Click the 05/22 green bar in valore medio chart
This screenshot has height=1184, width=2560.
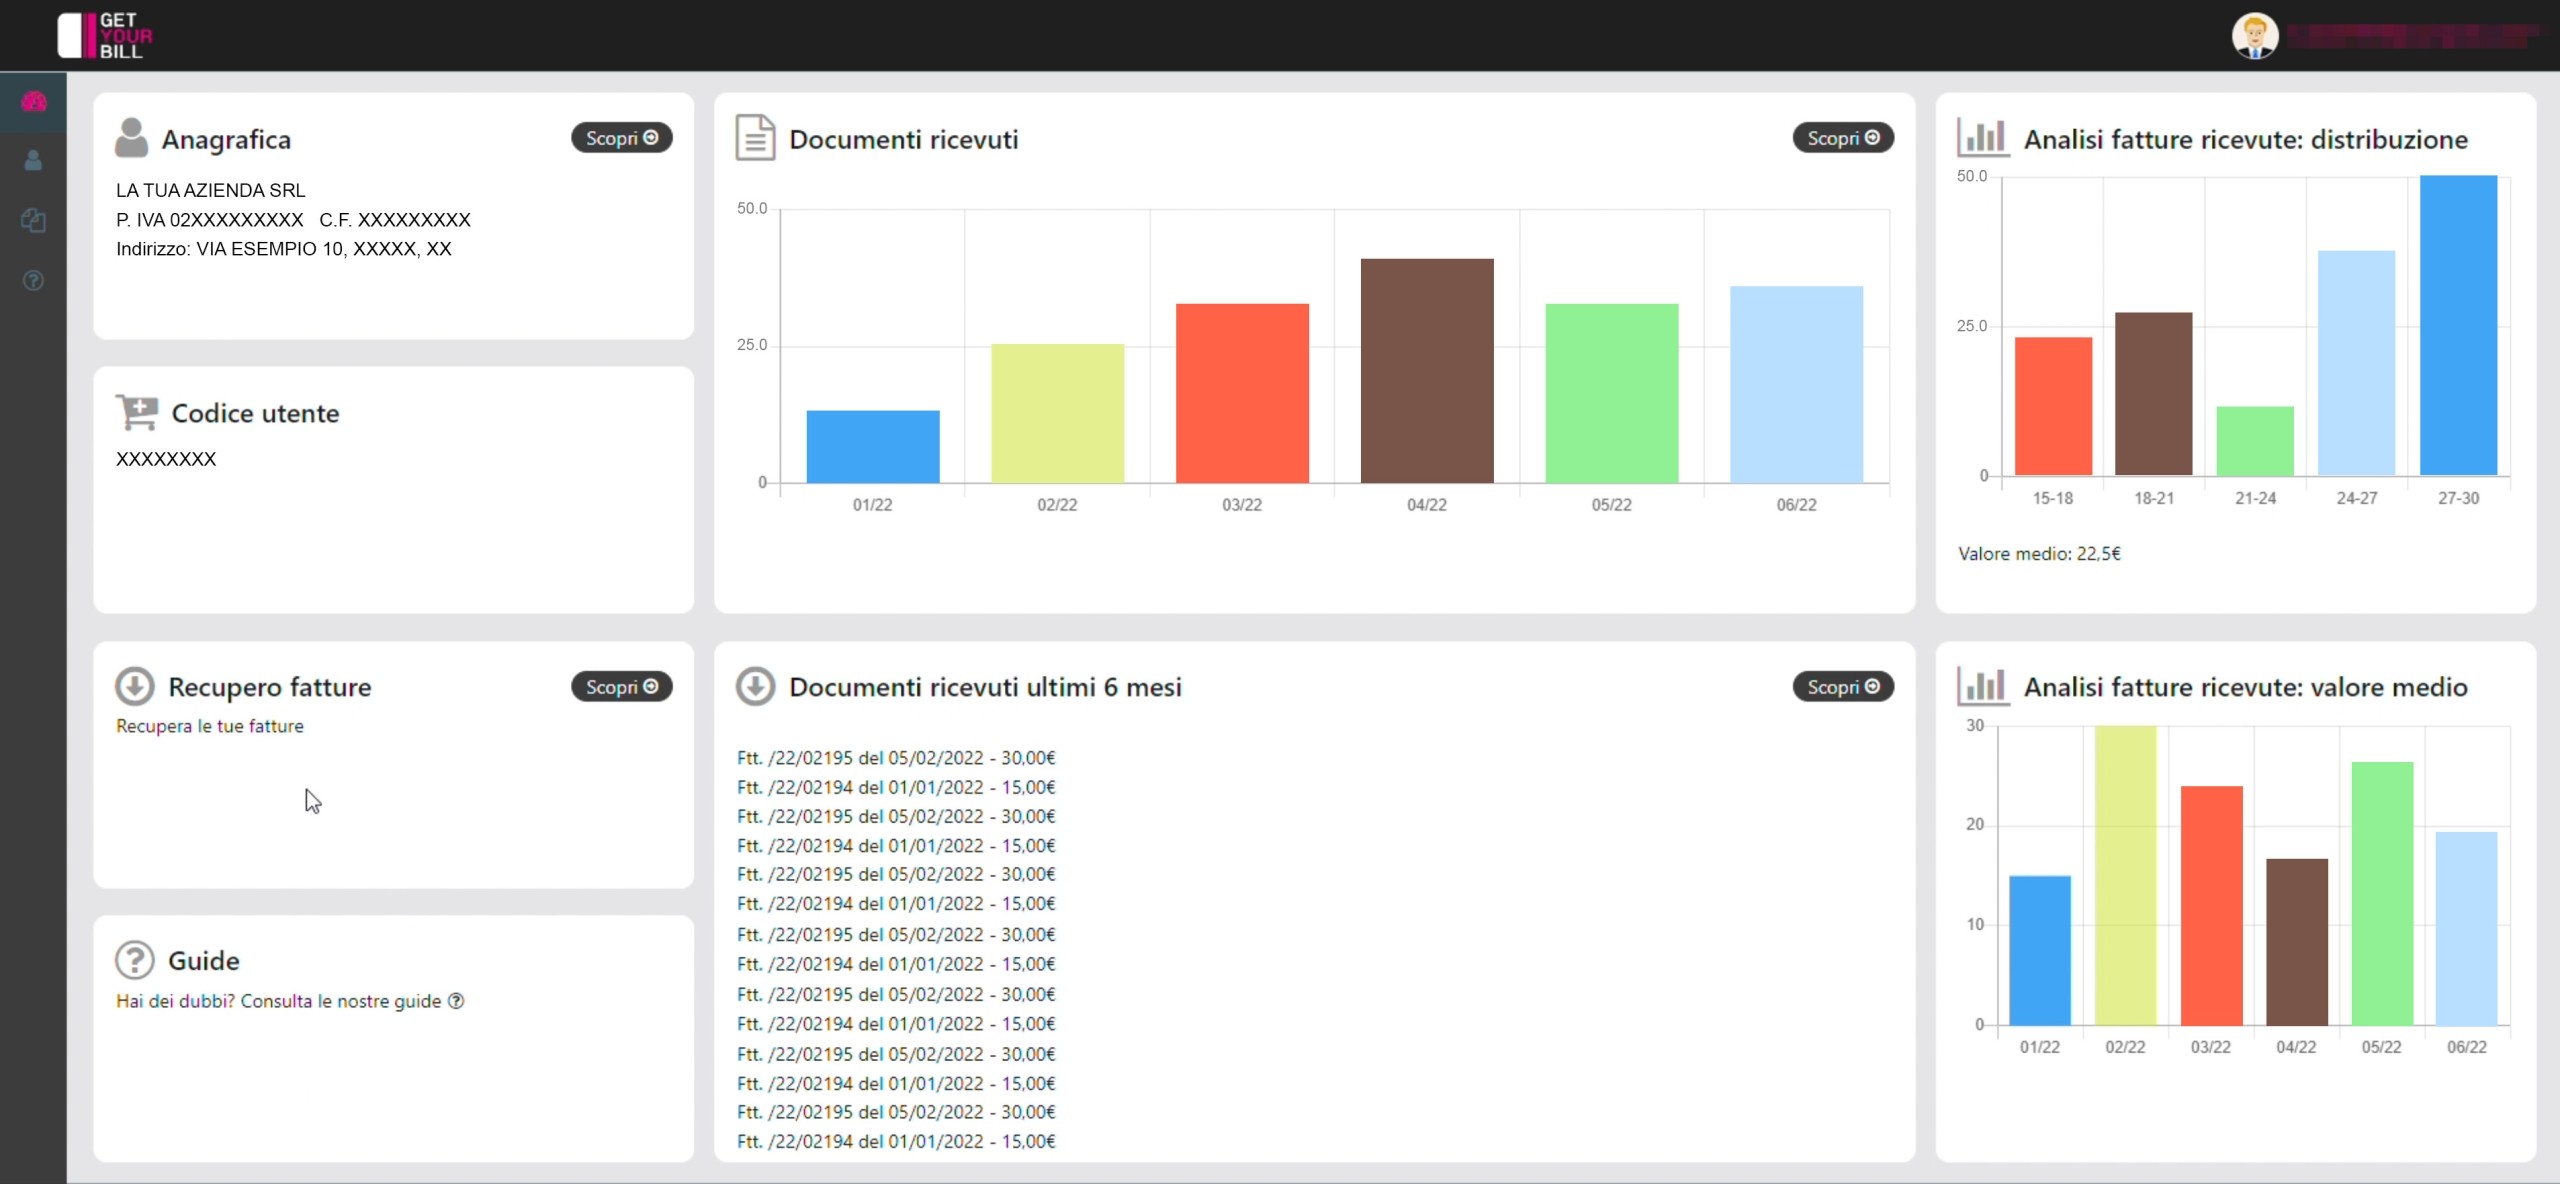coord(2382,893)
